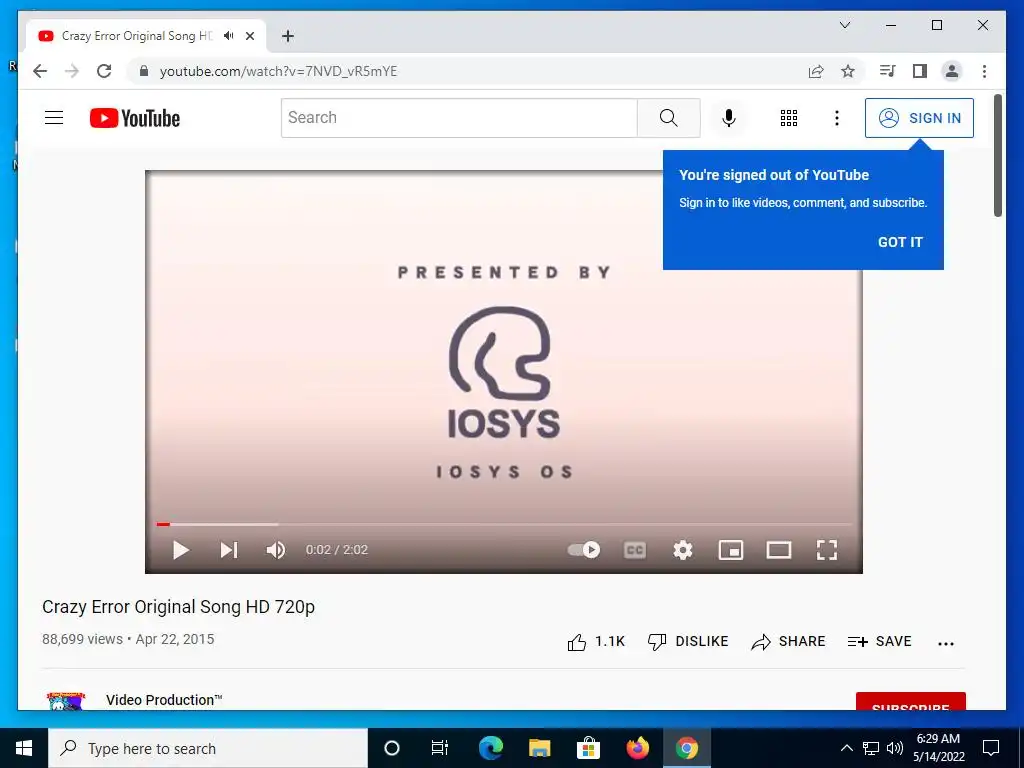Enable the miniplayer
The height and width of the screenshot is (768, 1024).
click(x=731, y=550)
